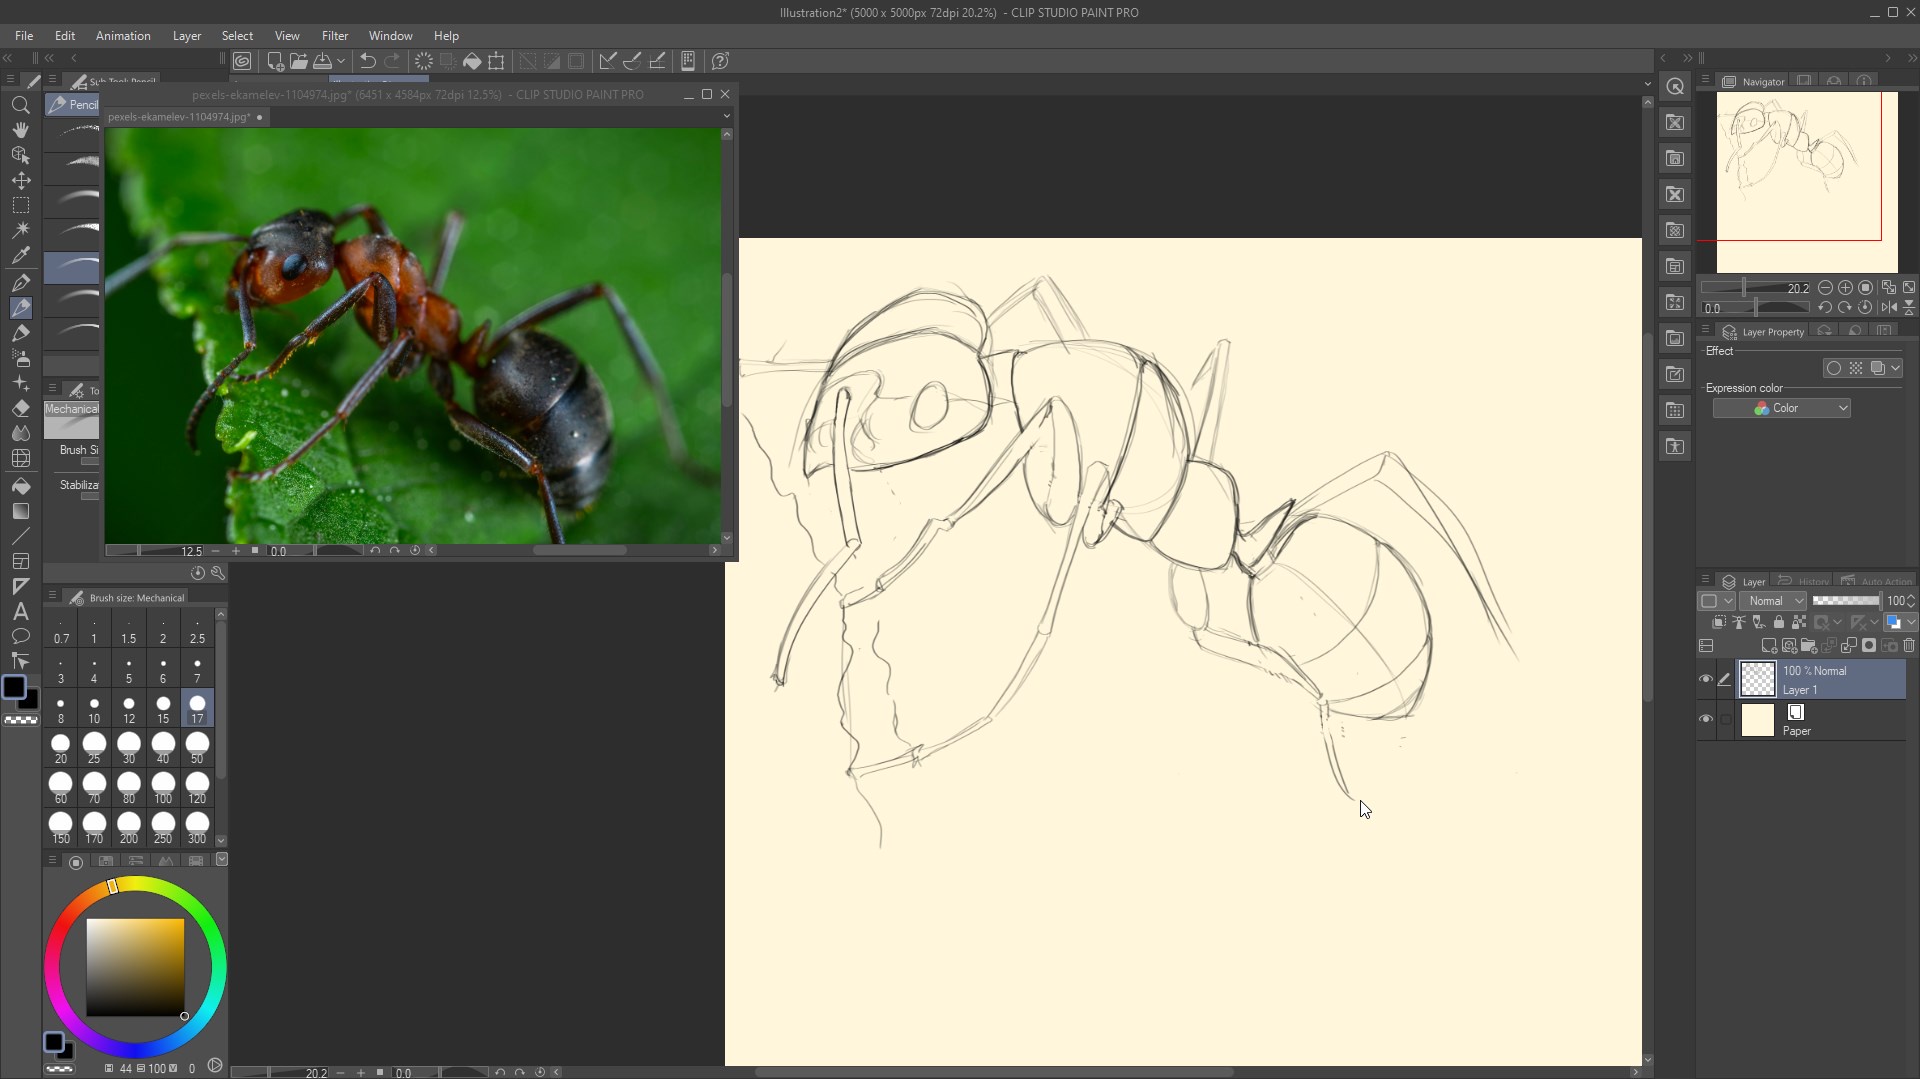Select the Blend tool
1920x1079 pixels.
pos(20,433)
